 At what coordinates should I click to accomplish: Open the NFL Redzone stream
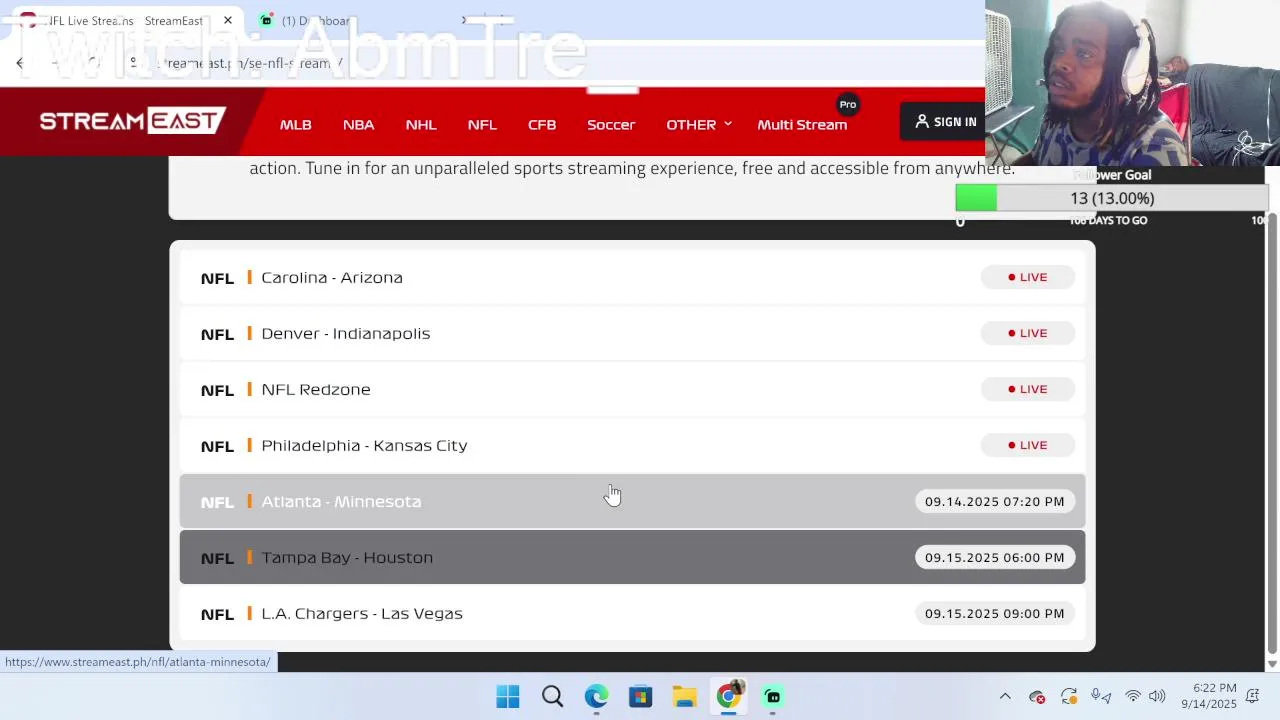click(x=632, y=389)
